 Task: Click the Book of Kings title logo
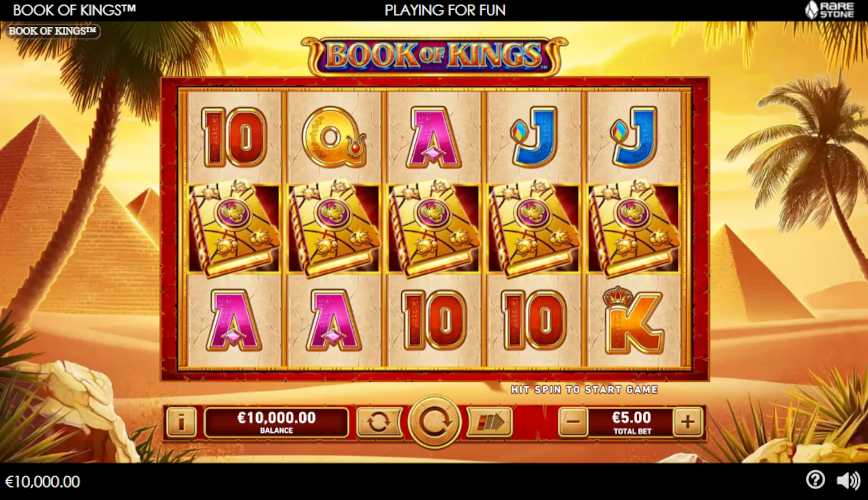435,55
